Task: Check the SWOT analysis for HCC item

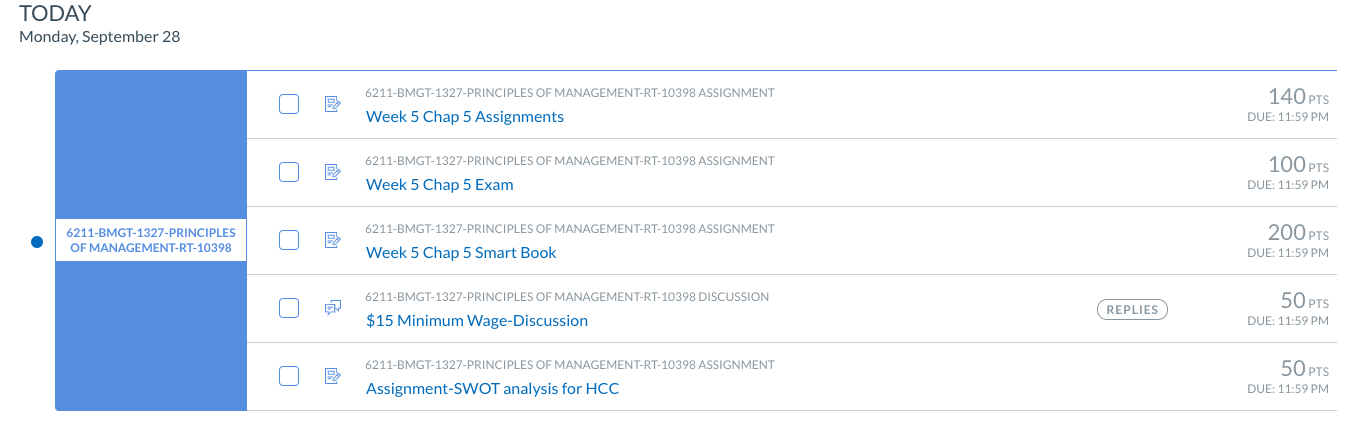Action: (289, 376)
